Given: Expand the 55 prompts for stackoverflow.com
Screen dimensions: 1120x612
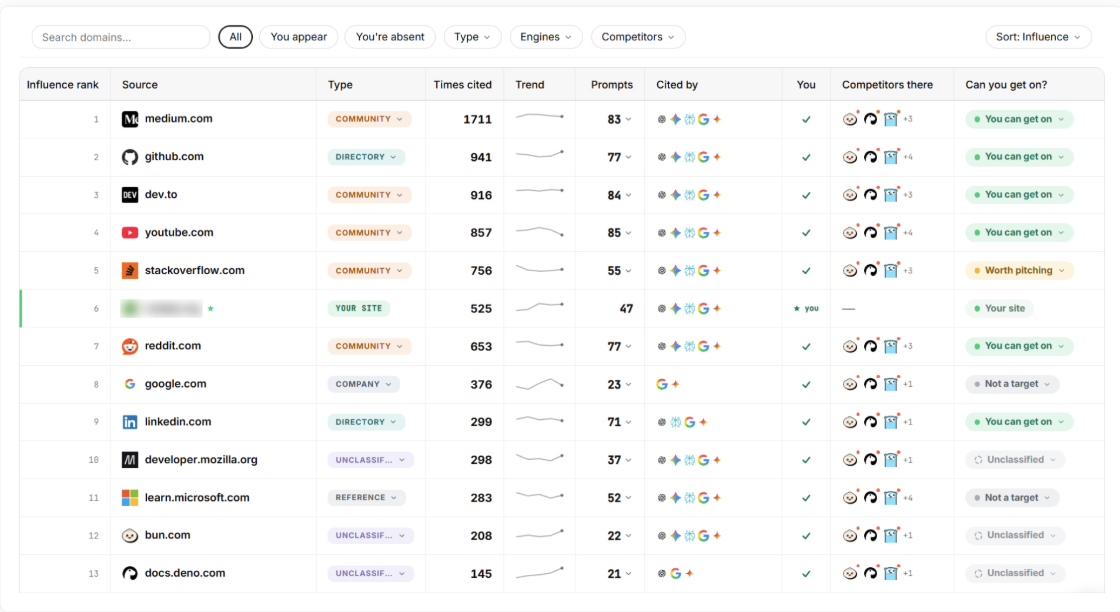Looking at the screenshot, I should pyautogui.click(x=619, y=271).
